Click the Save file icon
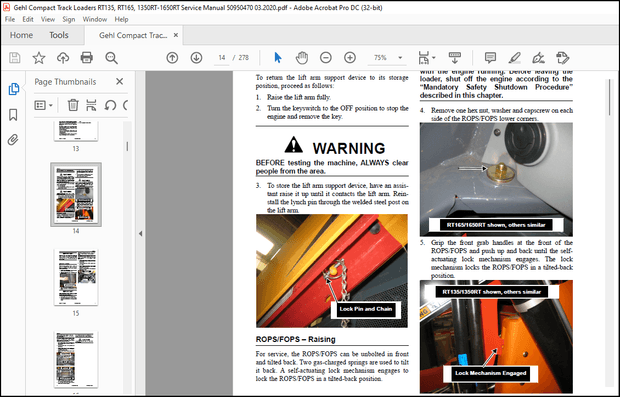This screenshot has height=397, width=620. 15,58
